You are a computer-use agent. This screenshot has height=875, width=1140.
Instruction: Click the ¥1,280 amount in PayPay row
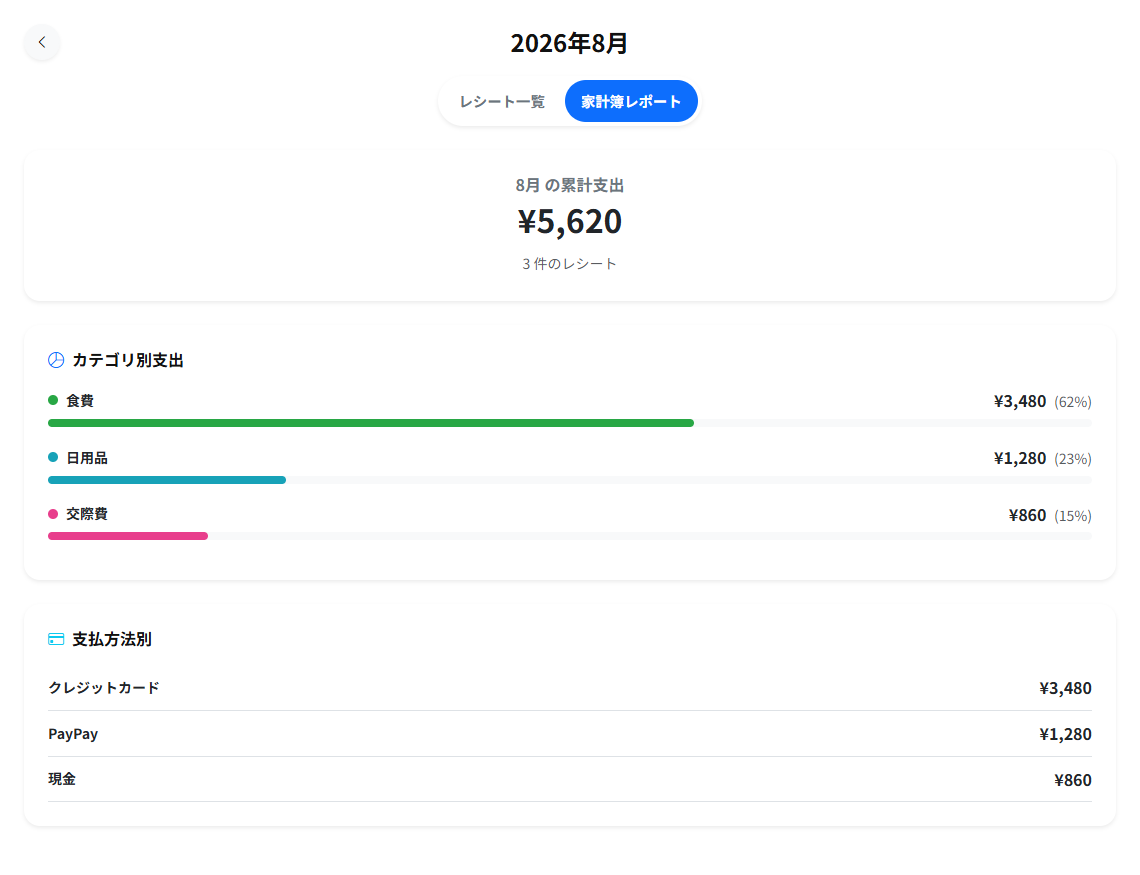(x=1065, y=734)
